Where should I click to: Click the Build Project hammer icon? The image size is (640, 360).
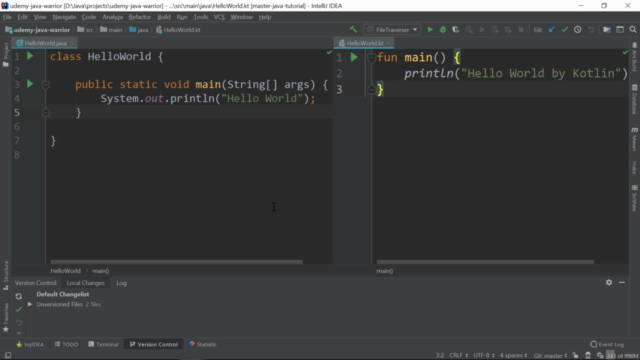coord(353,29)
